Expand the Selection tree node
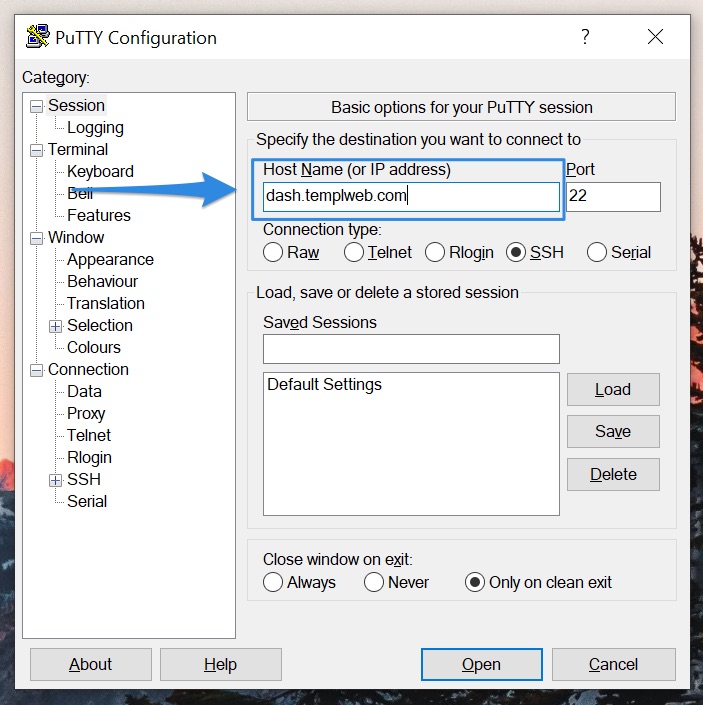703x705 pixels. coord(55,326)
